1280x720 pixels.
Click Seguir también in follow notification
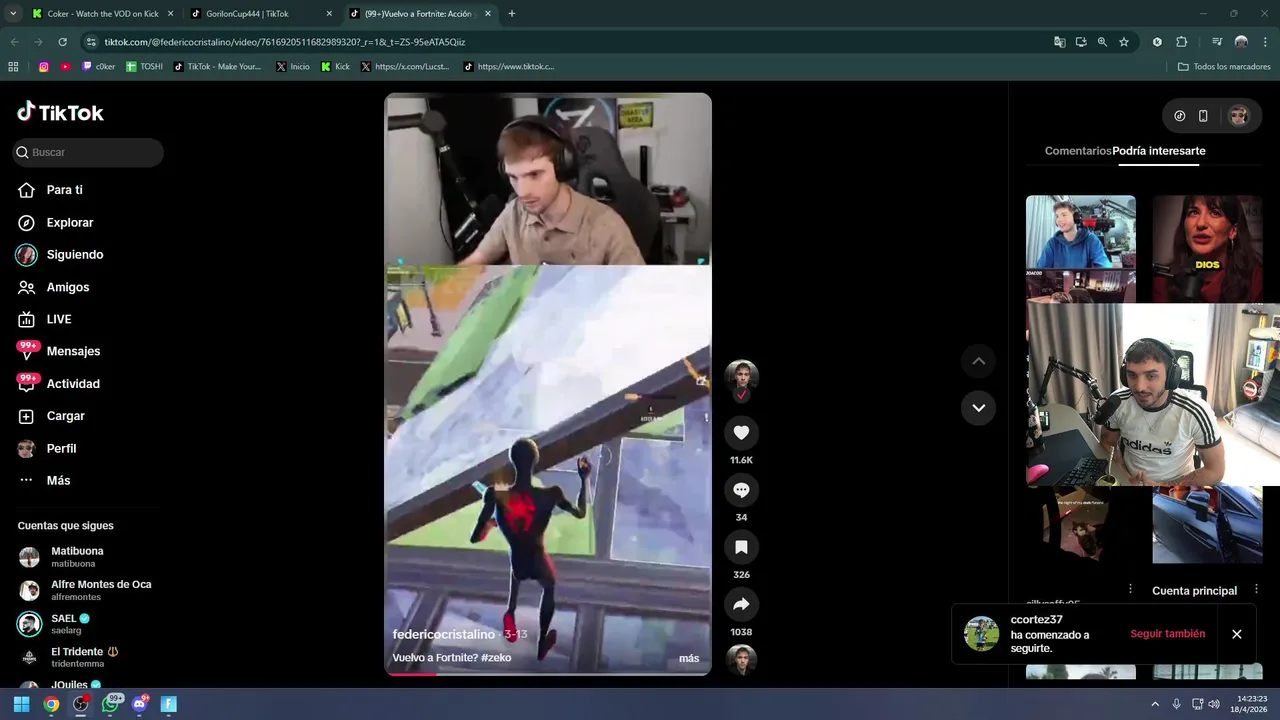(1167, 634)
